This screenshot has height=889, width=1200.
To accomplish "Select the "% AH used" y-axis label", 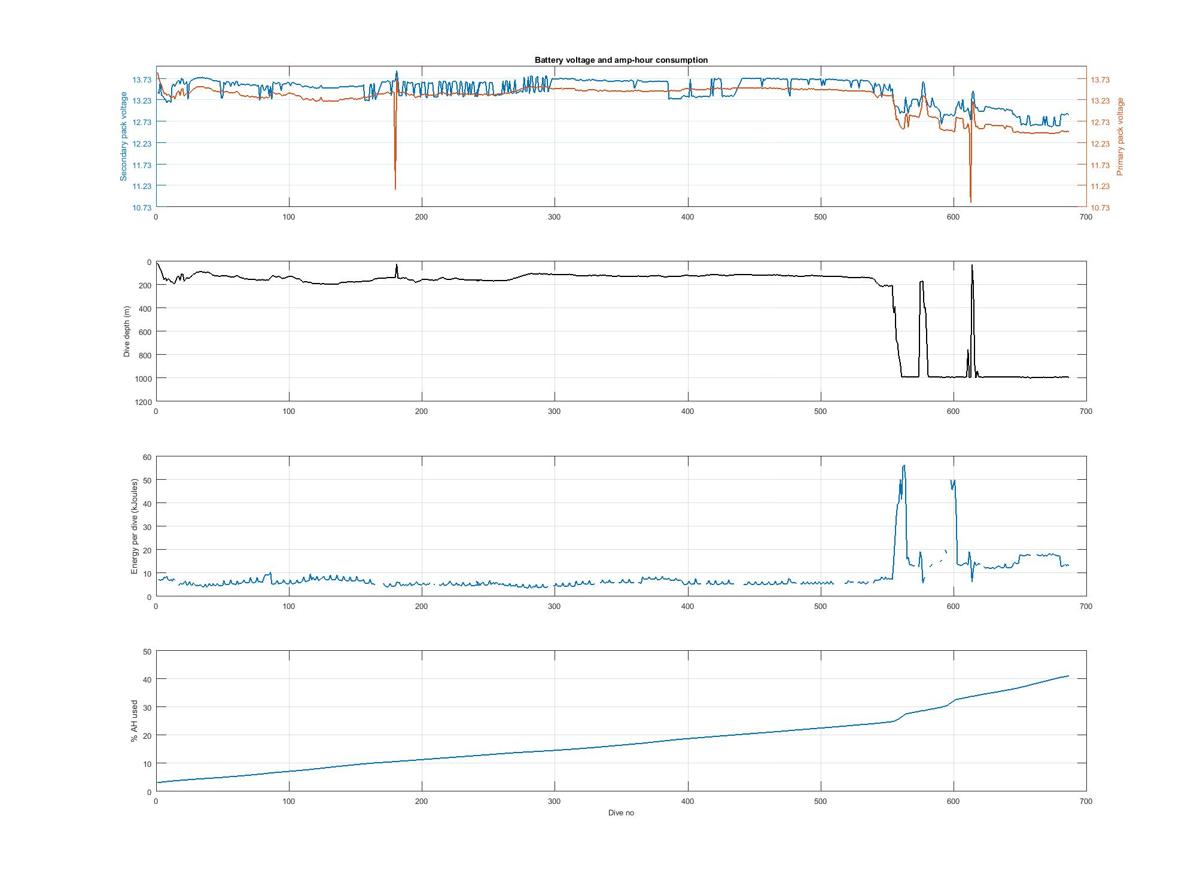I will click(134, 721).
